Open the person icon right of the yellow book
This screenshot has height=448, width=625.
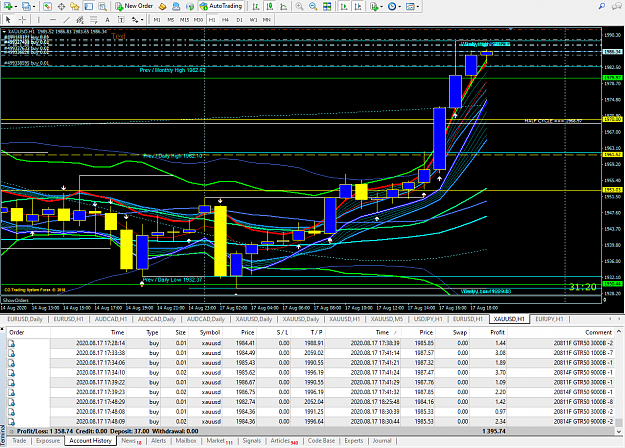click(176, 6)
